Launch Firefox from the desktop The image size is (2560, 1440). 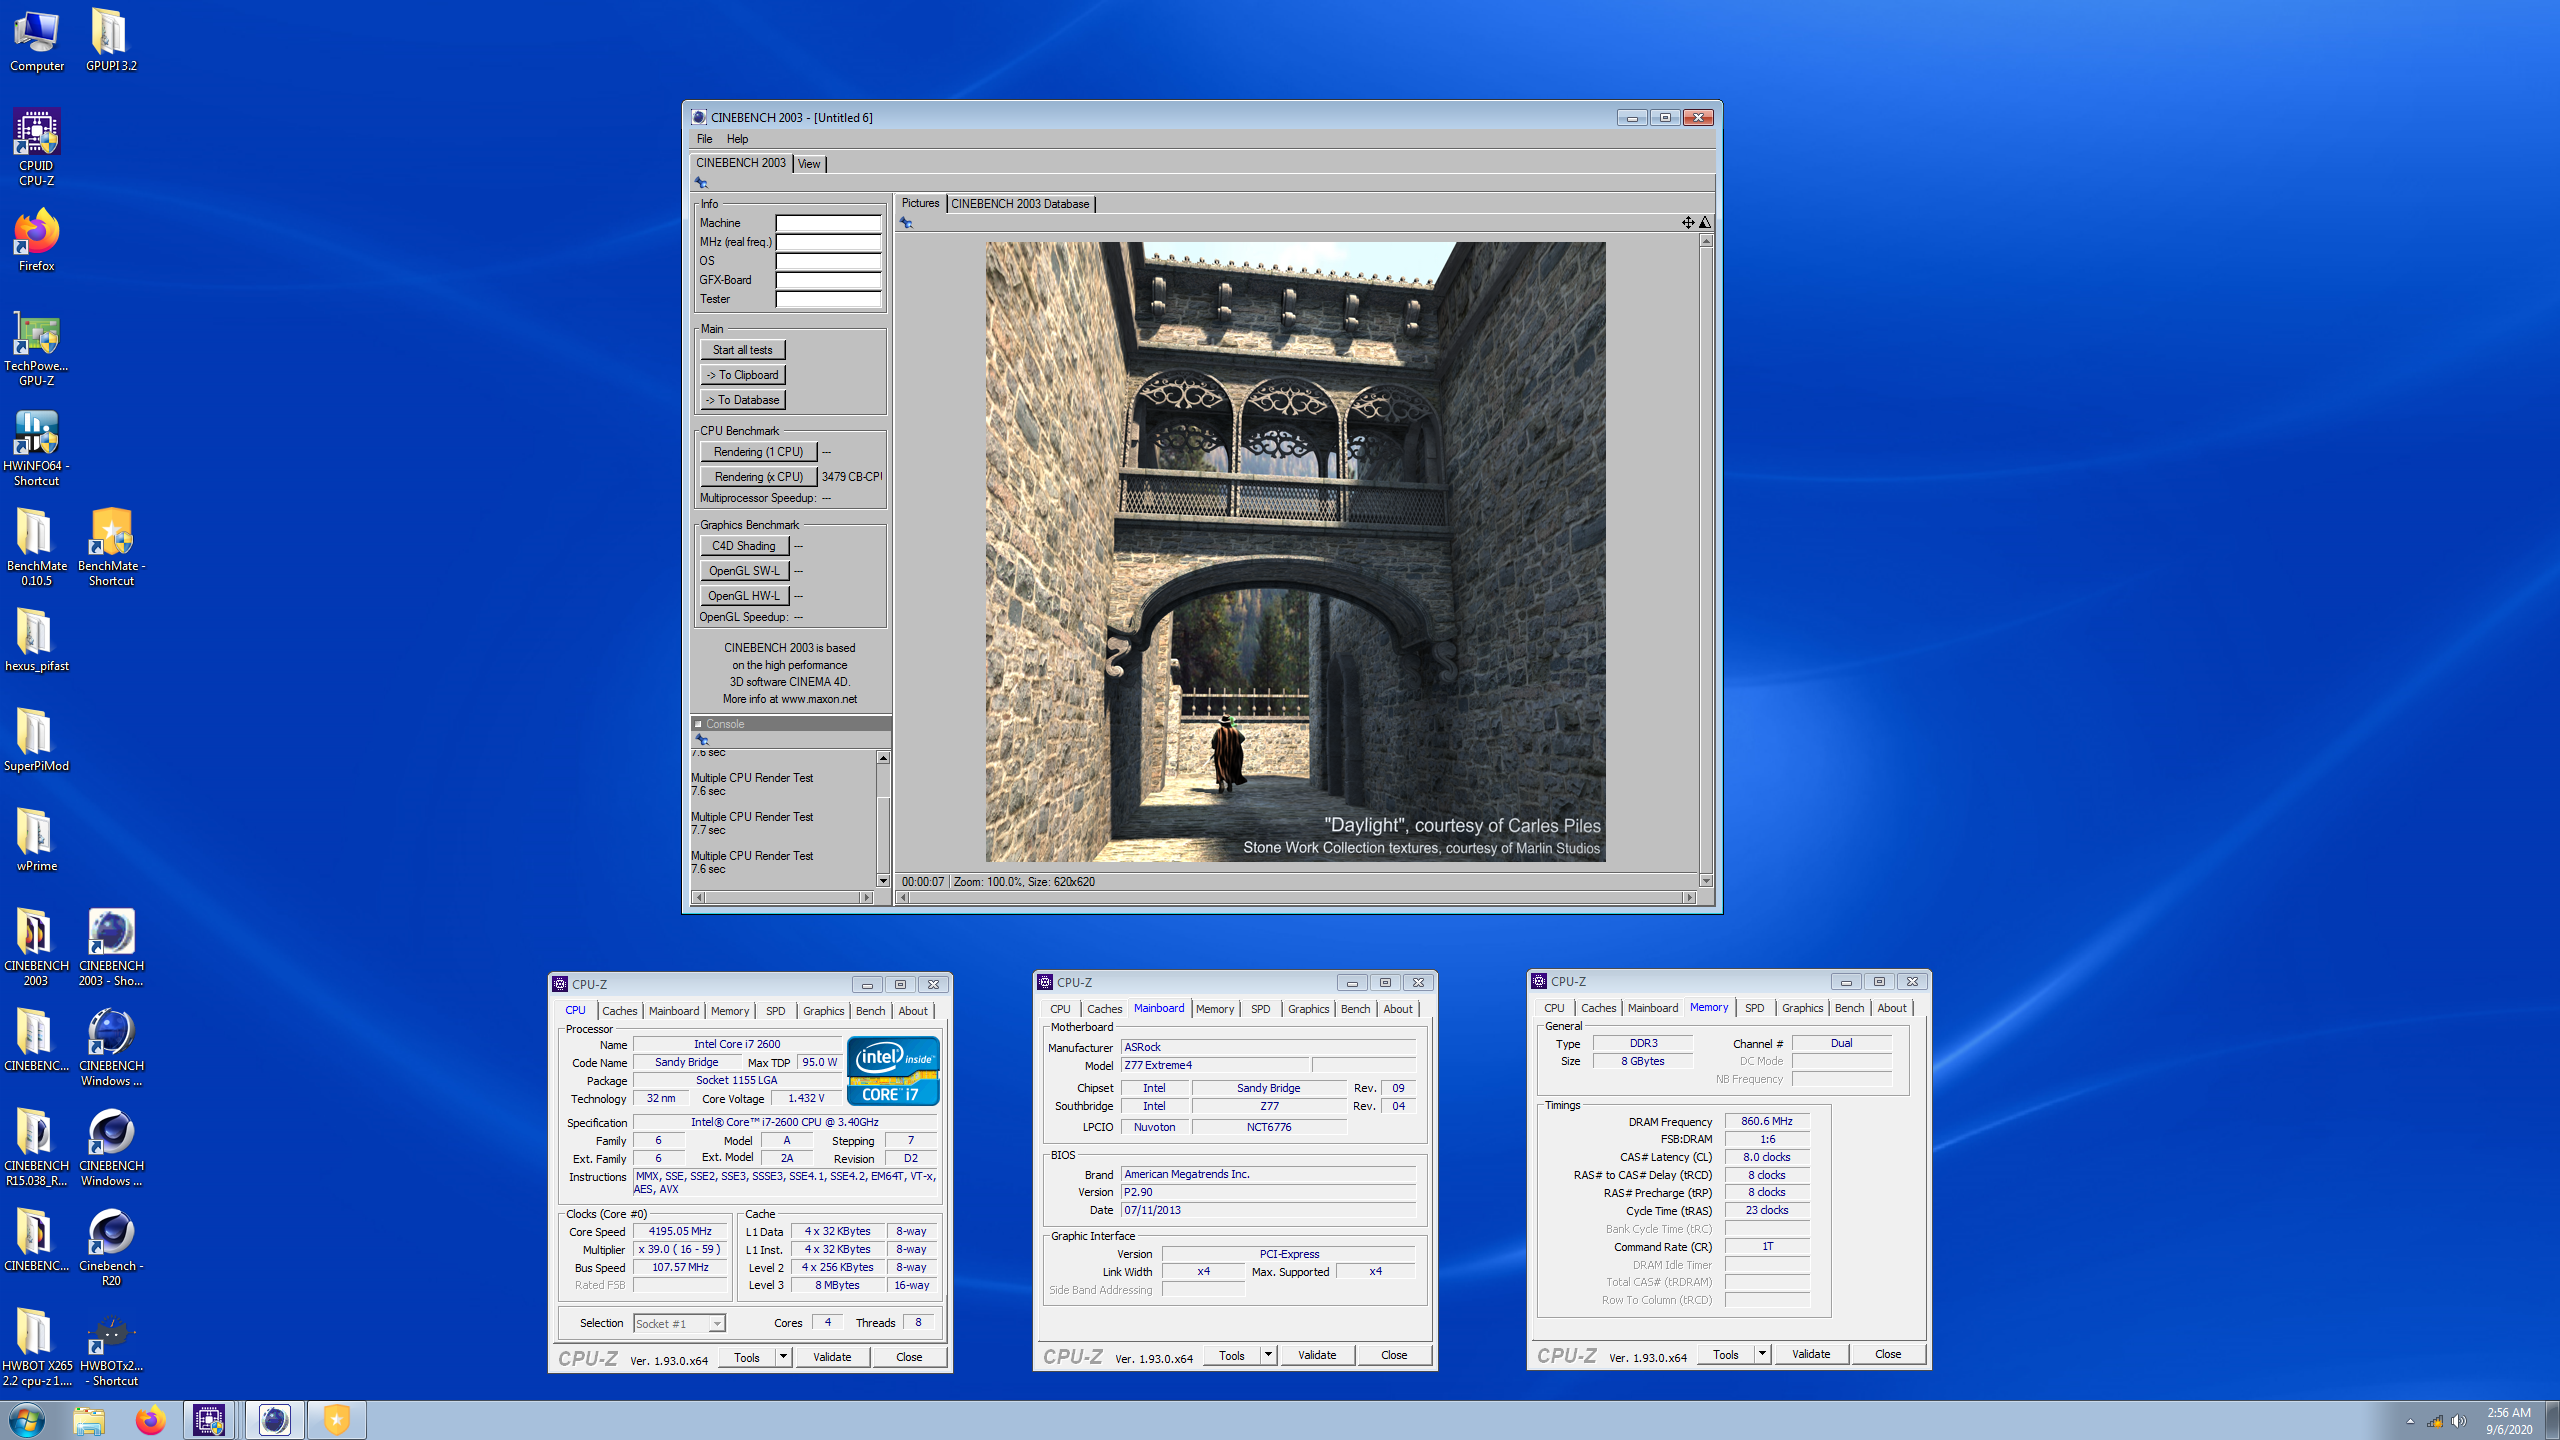click(x=37, y=240)
